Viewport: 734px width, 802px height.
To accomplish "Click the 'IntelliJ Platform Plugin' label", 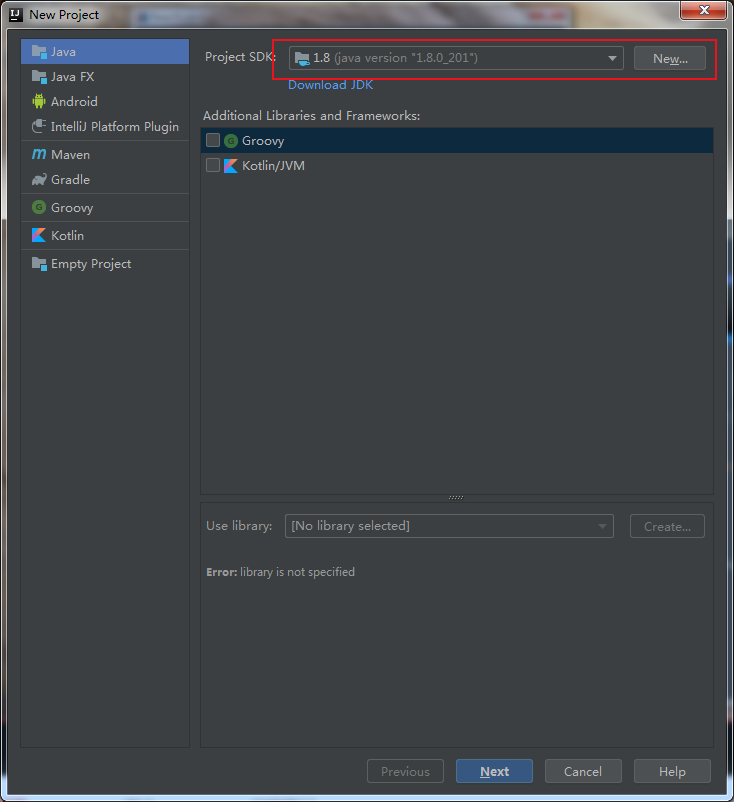I will 115,126.
